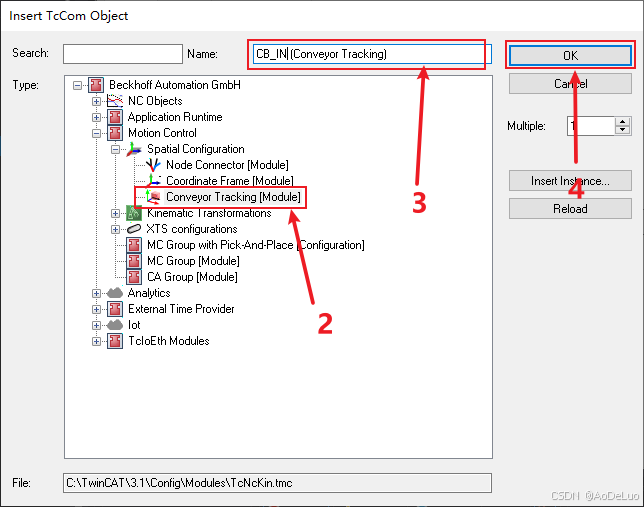Select the XTS configurations label
Screen dimensions: 644x507
[x=192, y=229]
